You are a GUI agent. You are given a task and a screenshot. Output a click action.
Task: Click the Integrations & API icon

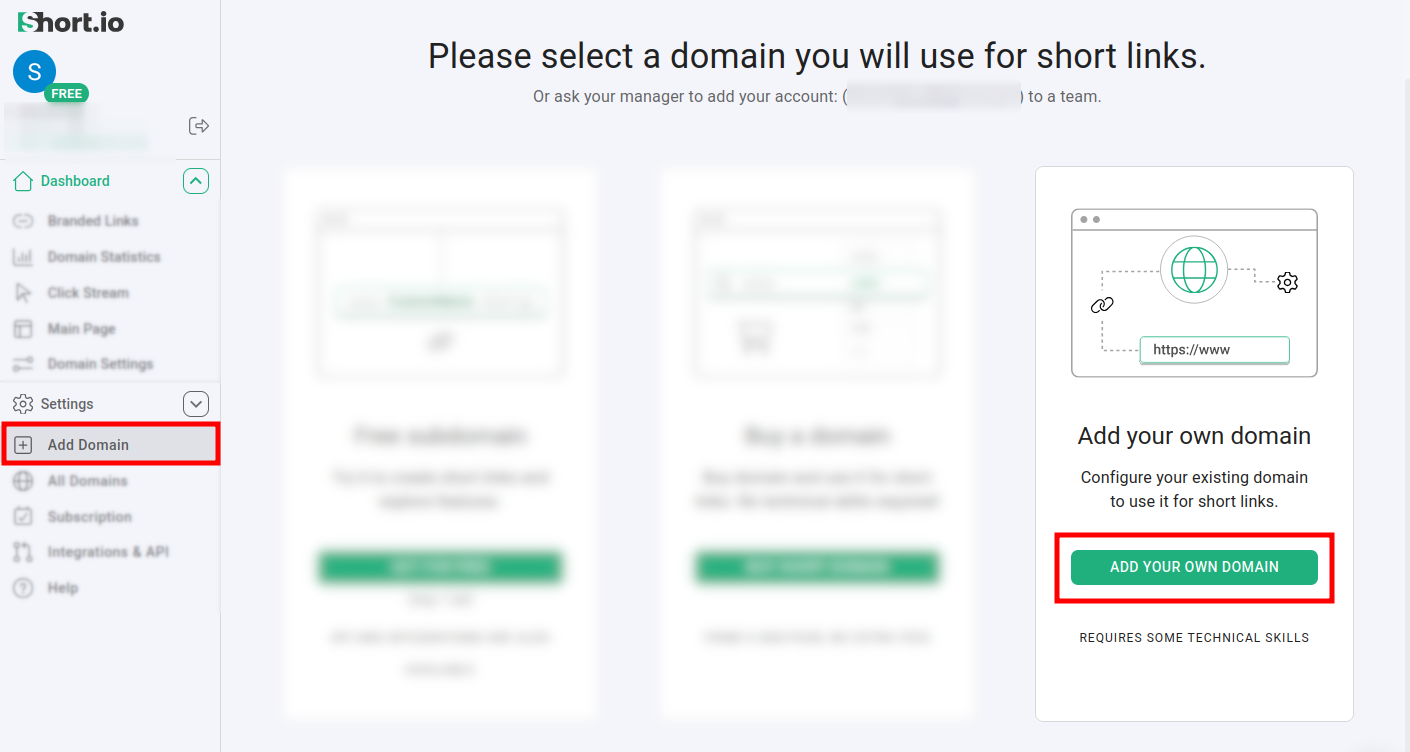[23, 552]
